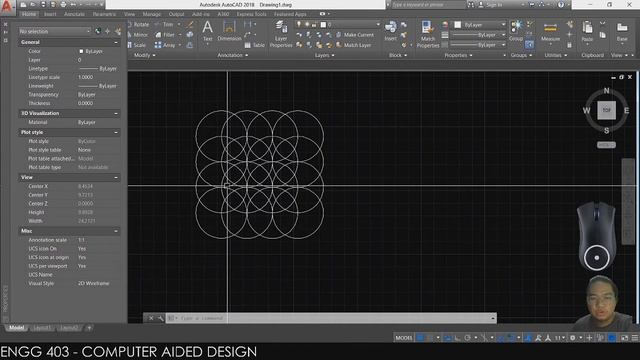
Task: Click Match Properties tool
Action: coord(427,34)
